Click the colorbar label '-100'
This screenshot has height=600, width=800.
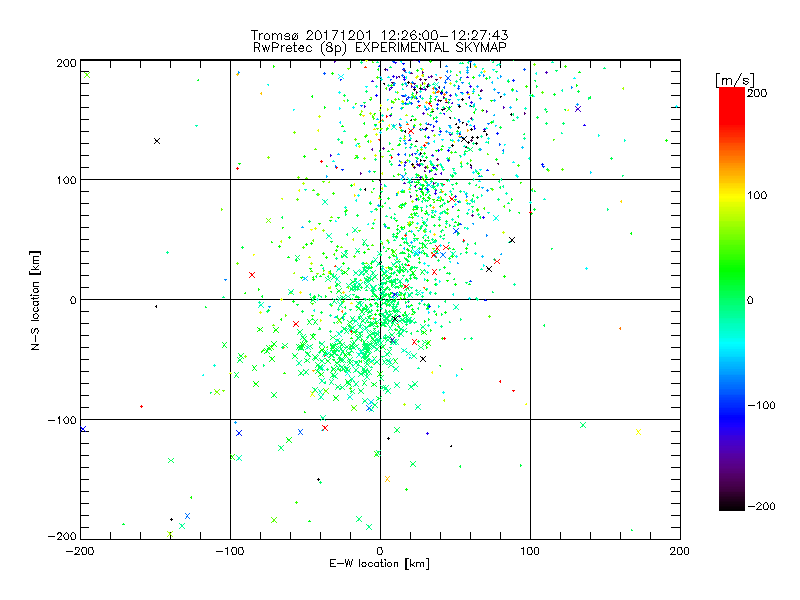761,405
